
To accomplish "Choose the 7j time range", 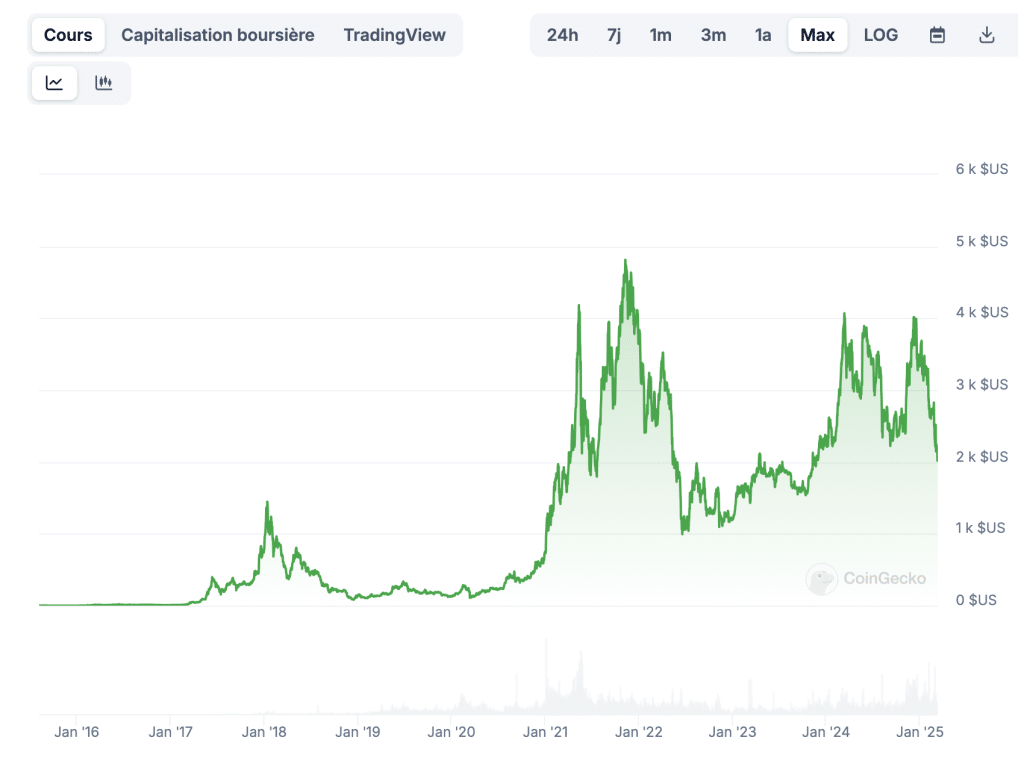I will tap(614, 35).
